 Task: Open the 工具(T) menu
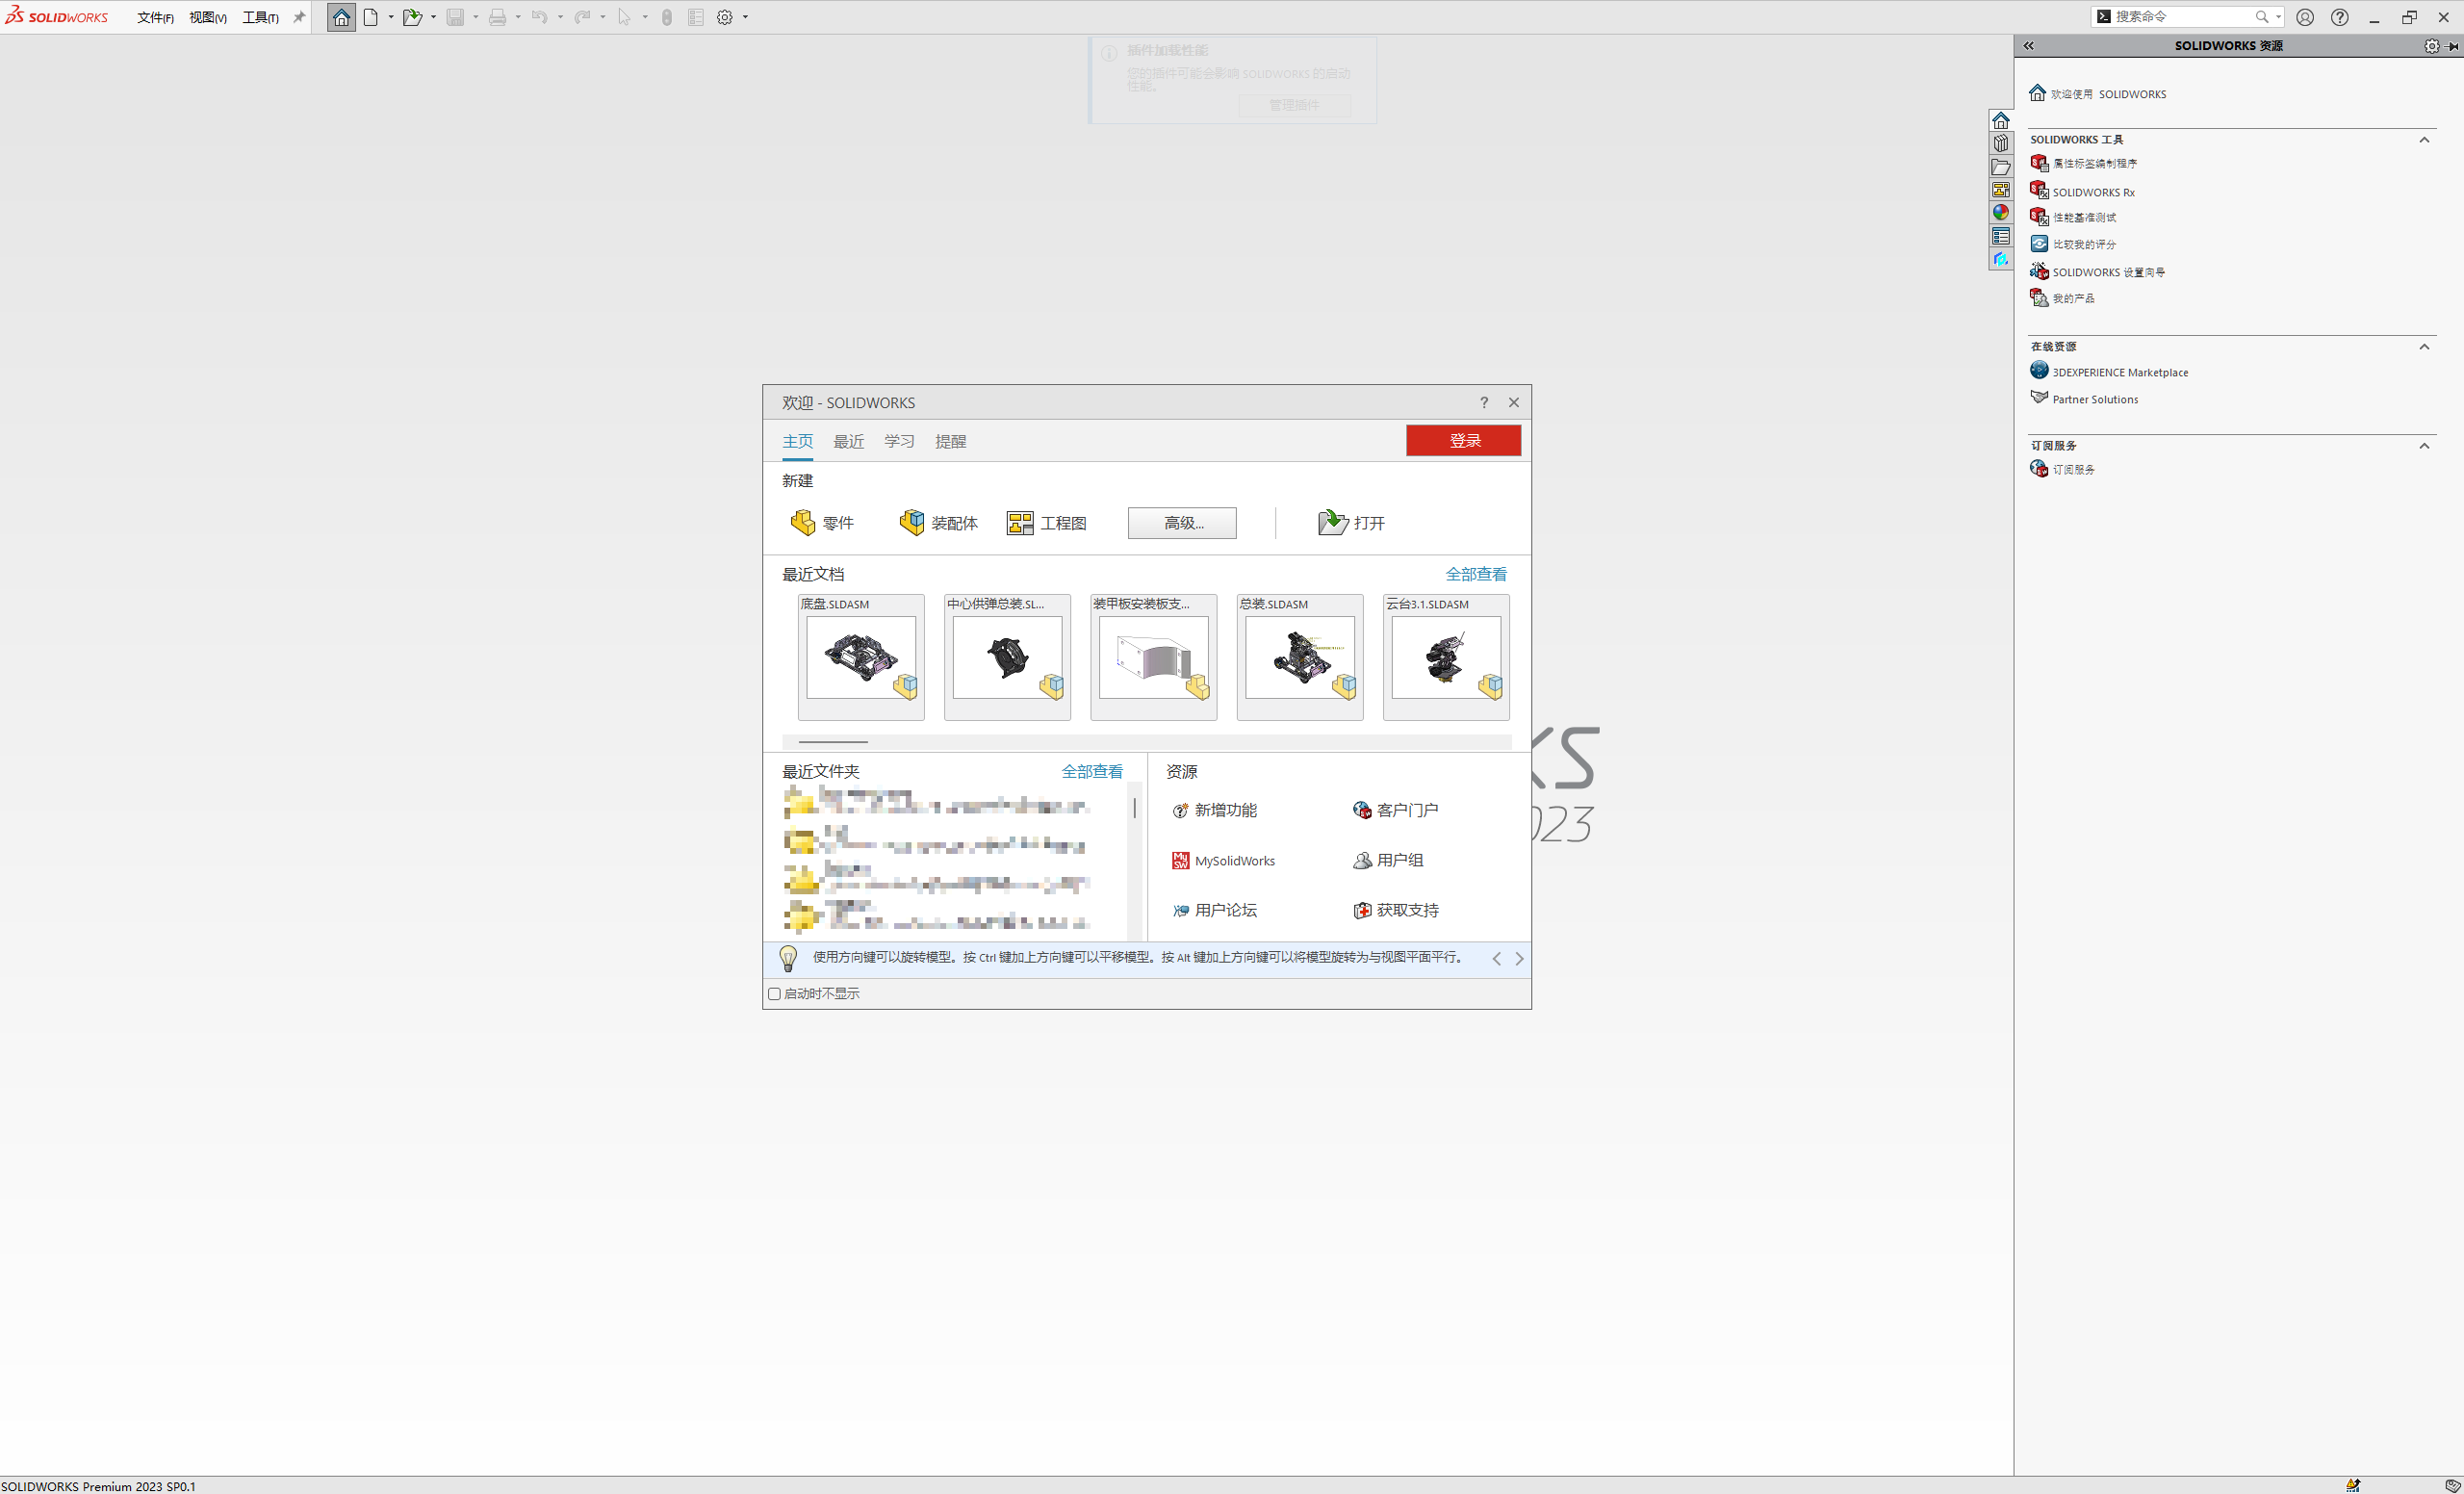click(261, 18)
